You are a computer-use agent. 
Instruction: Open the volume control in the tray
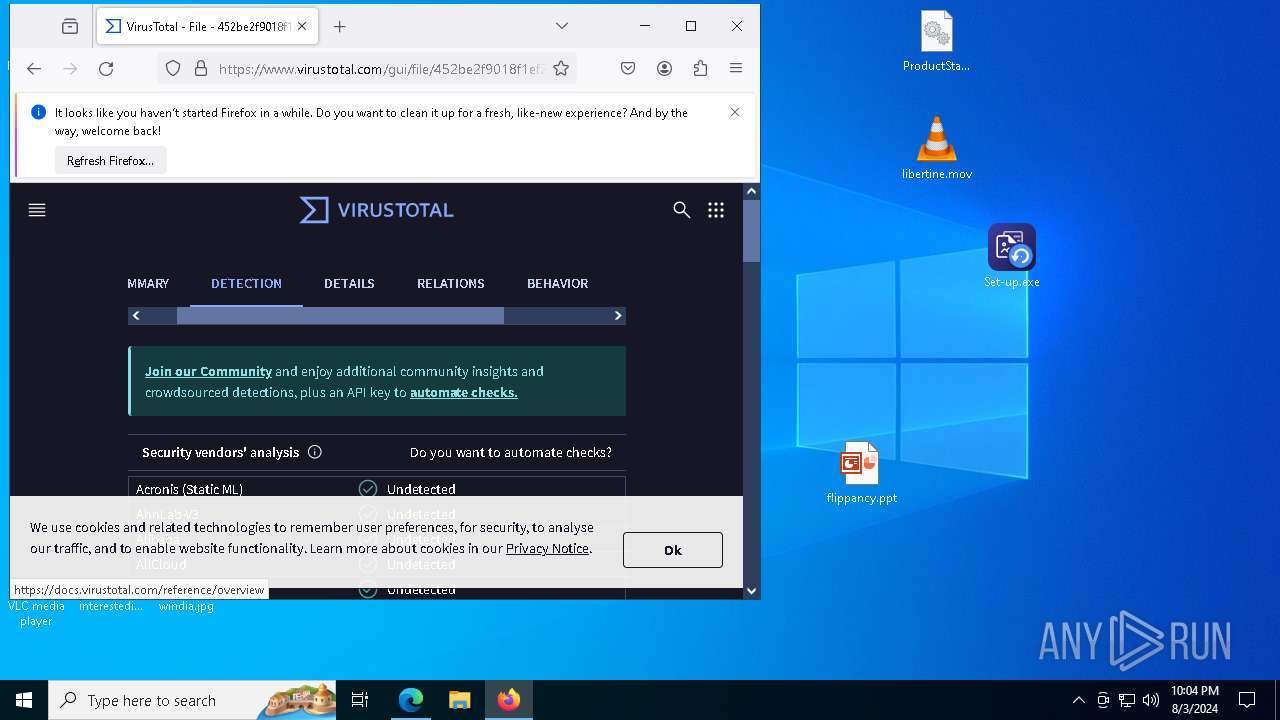point(1151,700)
